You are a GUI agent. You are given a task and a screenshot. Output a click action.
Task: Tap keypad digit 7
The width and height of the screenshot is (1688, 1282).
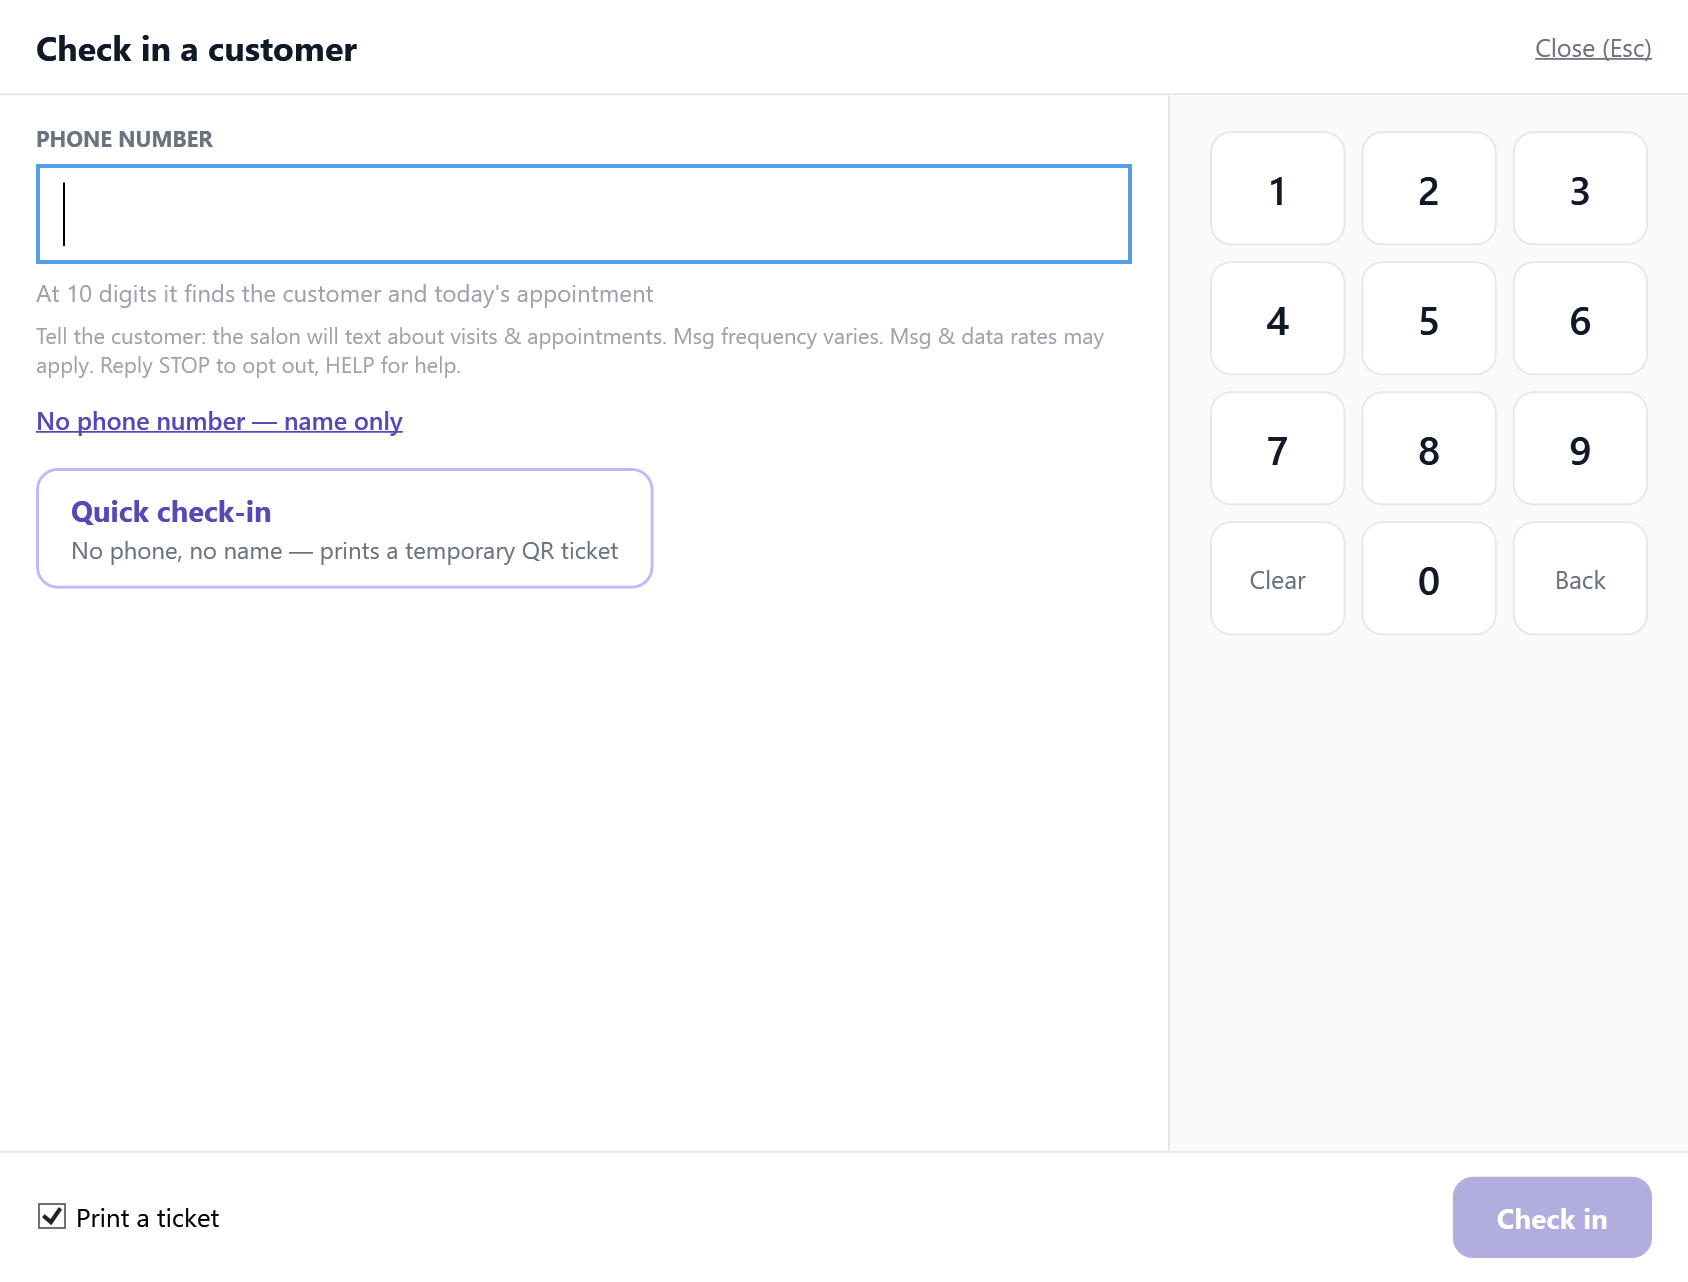point(1277,449)
